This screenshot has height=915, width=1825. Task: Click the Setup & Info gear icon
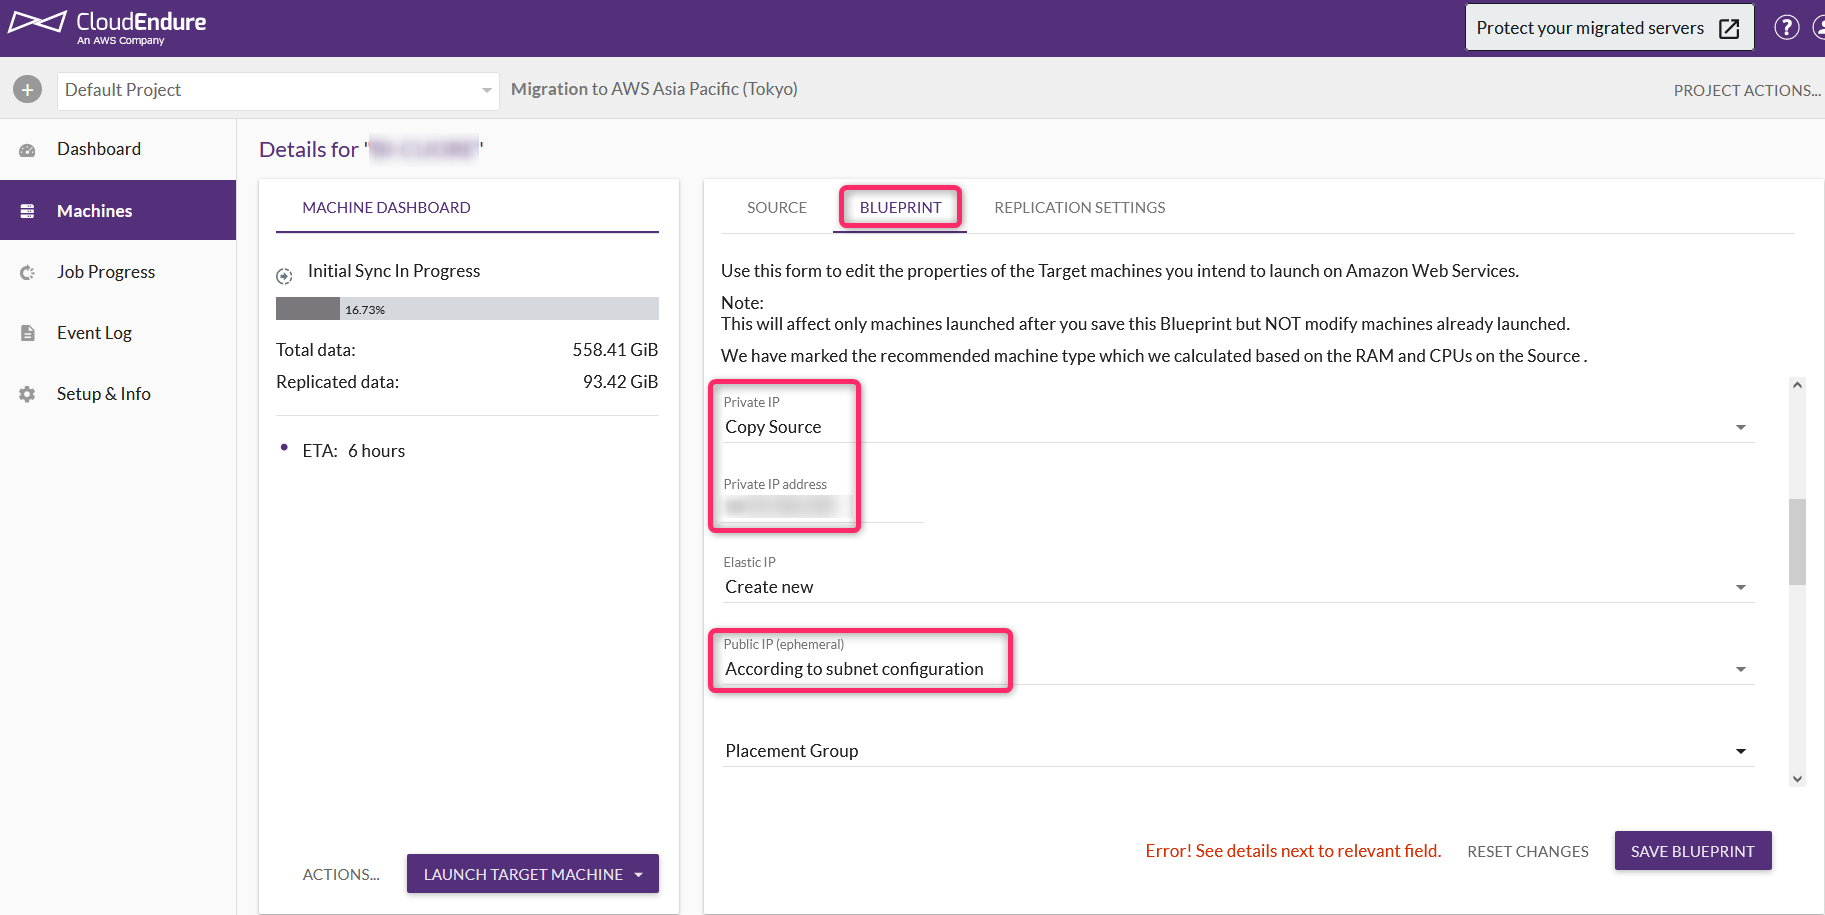tap(27, 394)
